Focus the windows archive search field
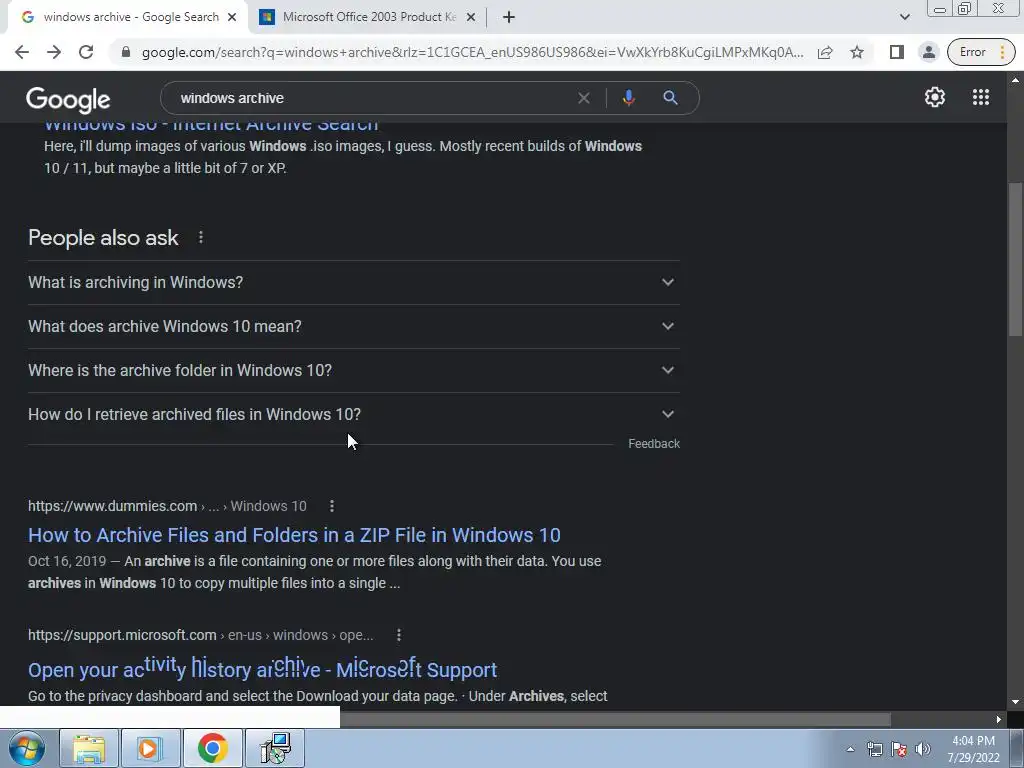 [x=372, y=98]
